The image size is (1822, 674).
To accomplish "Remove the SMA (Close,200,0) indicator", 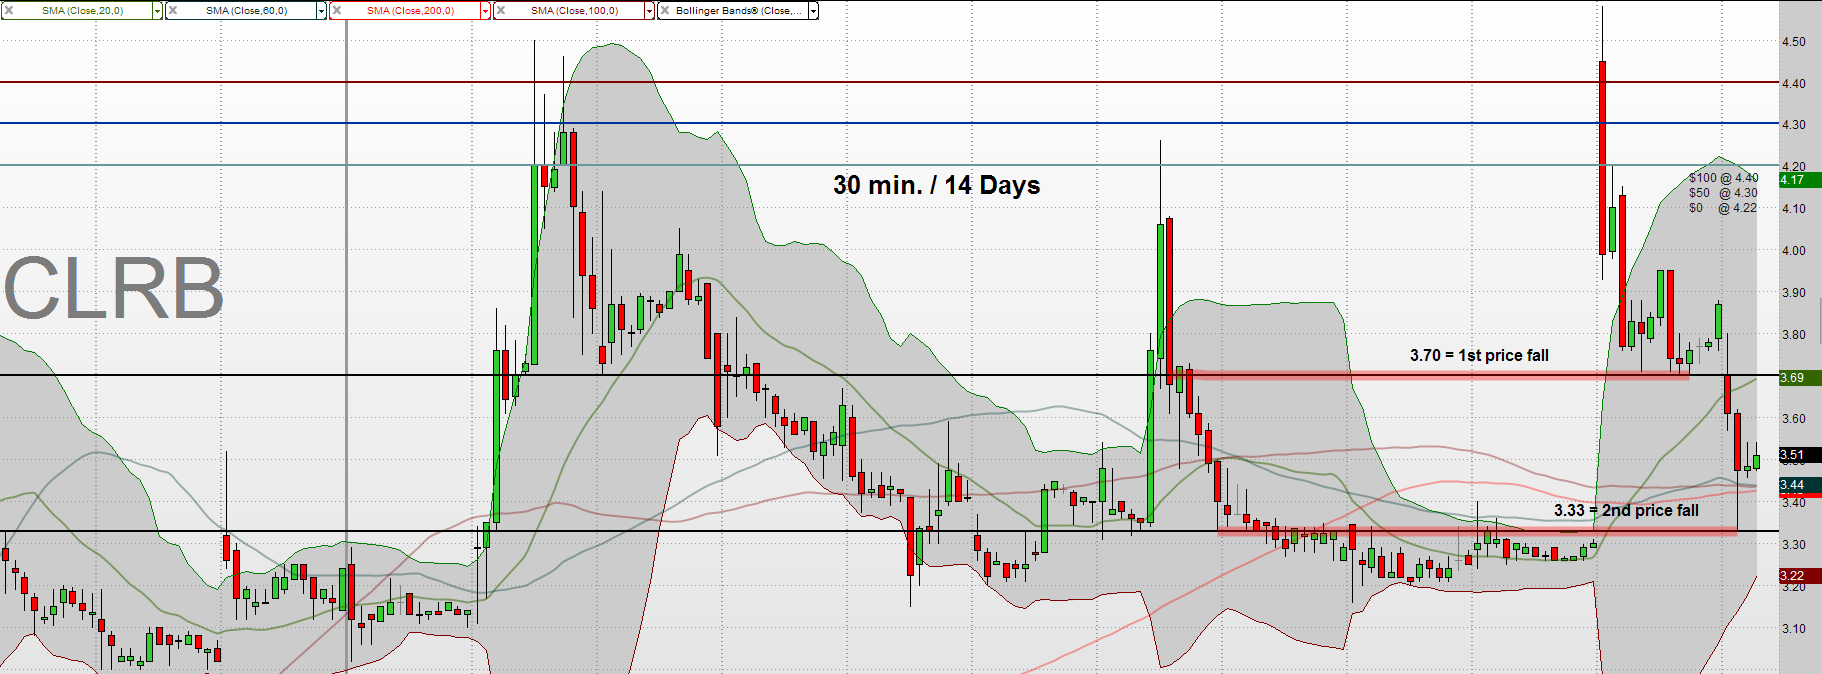I will click(337, 10).
